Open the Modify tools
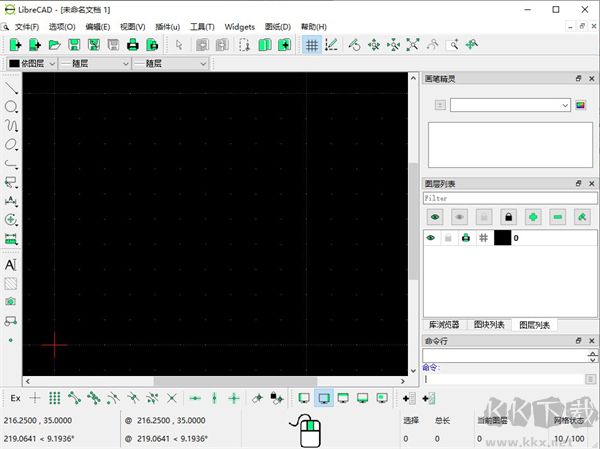Image resolution: width=600 pixels, height=449 pixels. click(x=11, y=220)
